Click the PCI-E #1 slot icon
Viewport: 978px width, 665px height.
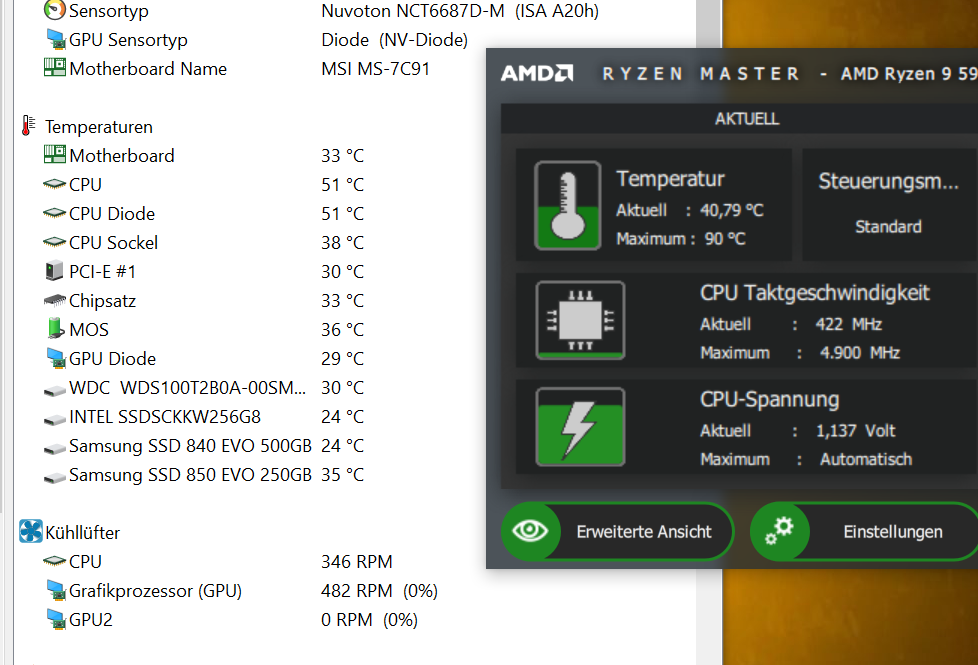55,271
